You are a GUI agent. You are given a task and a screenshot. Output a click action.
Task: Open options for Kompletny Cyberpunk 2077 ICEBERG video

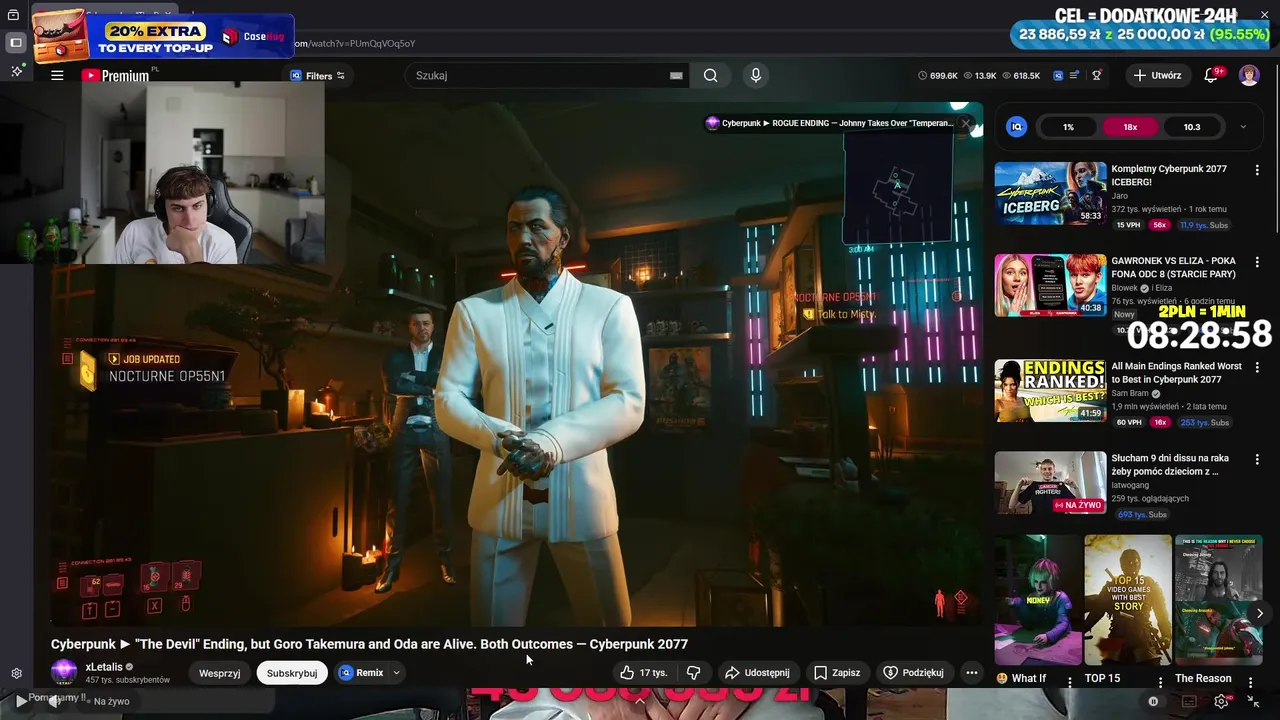click(x=1257, y=170)
